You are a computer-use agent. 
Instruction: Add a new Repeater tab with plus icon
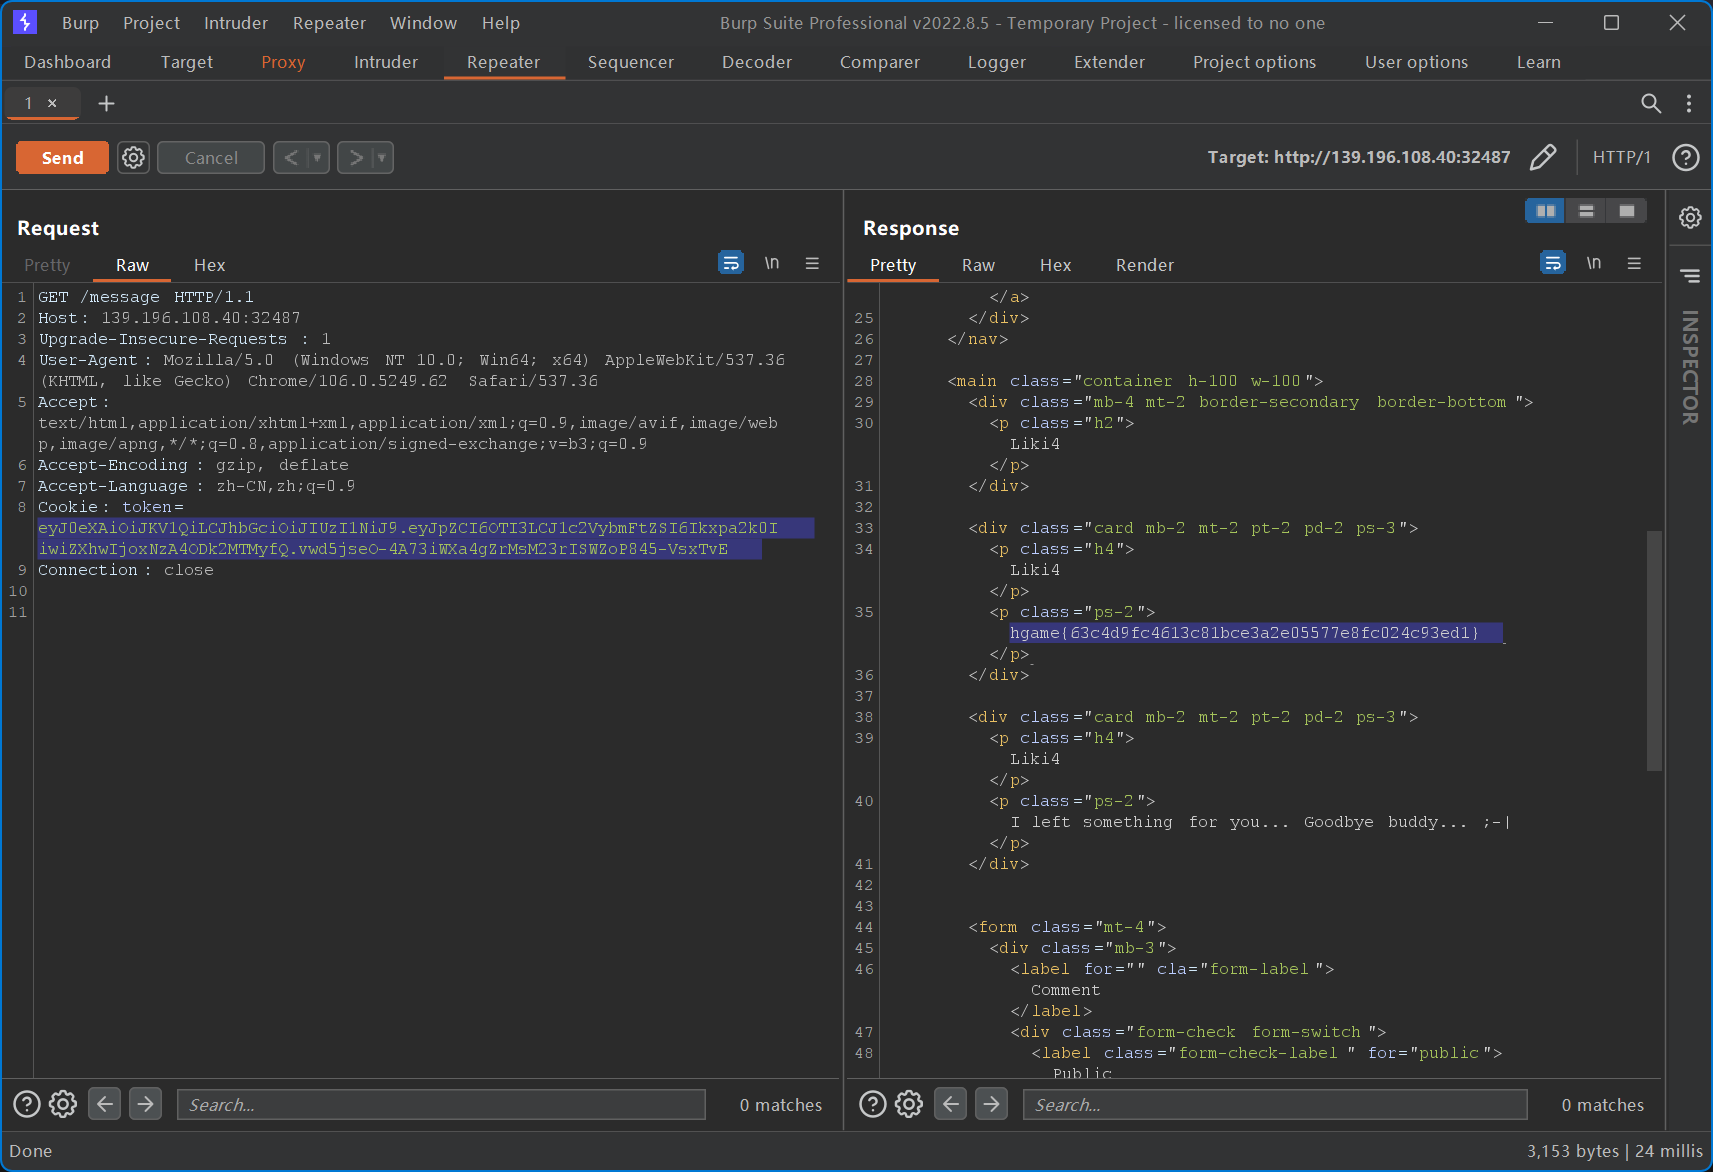pyautogui.click(x=106, y=103)
